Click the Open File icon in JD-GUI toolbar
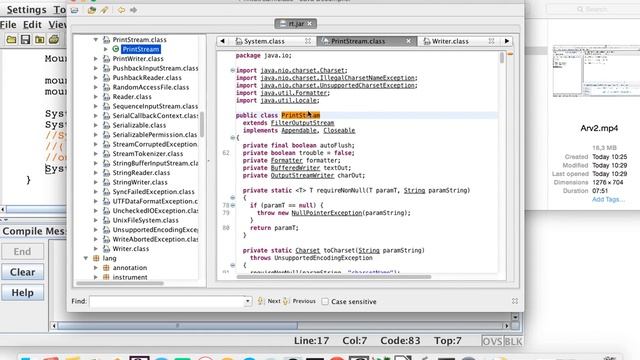The image size is (640, 360). [75, 10]
